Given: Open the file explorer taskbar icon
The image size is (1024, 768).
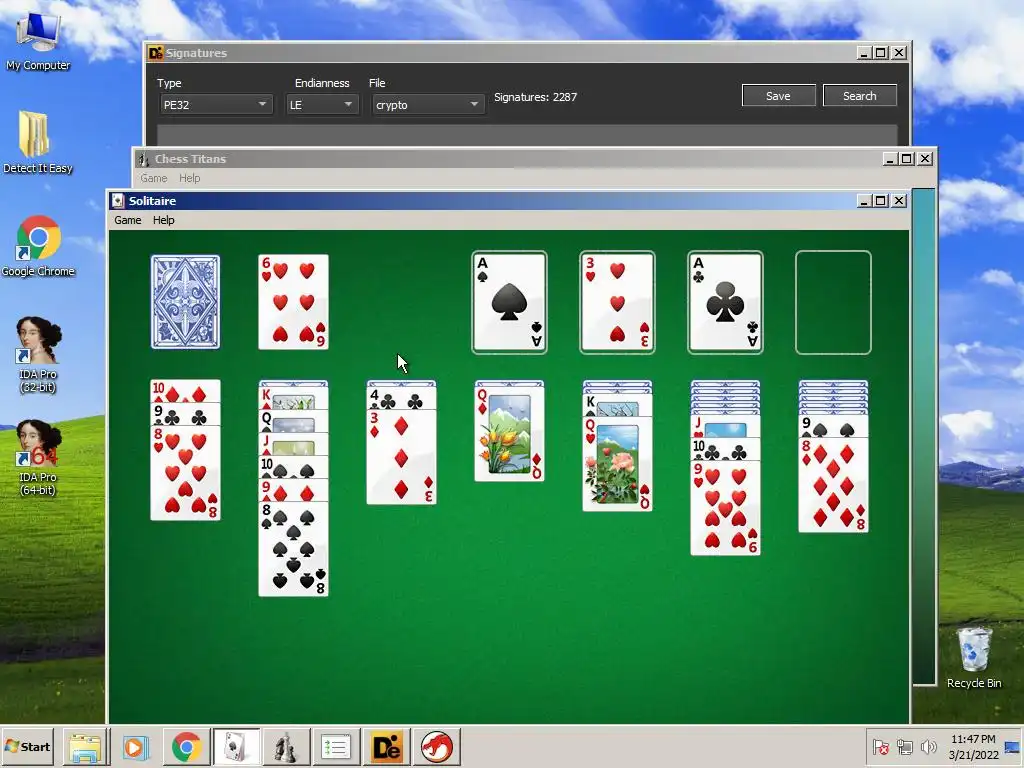Looking at the screenshot, I should pos(86,747).
